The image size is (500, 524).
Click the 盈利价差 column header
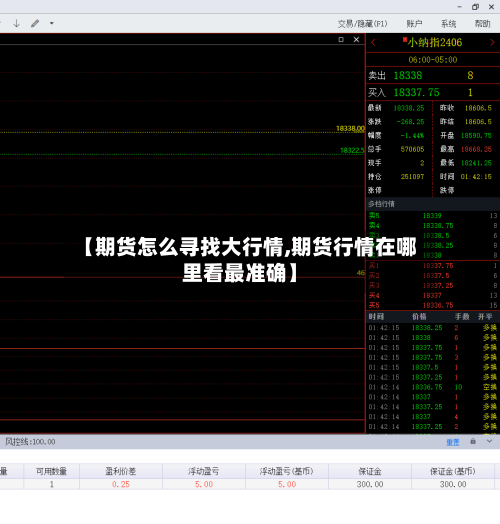pyautogui.click(x=121, y=472)
